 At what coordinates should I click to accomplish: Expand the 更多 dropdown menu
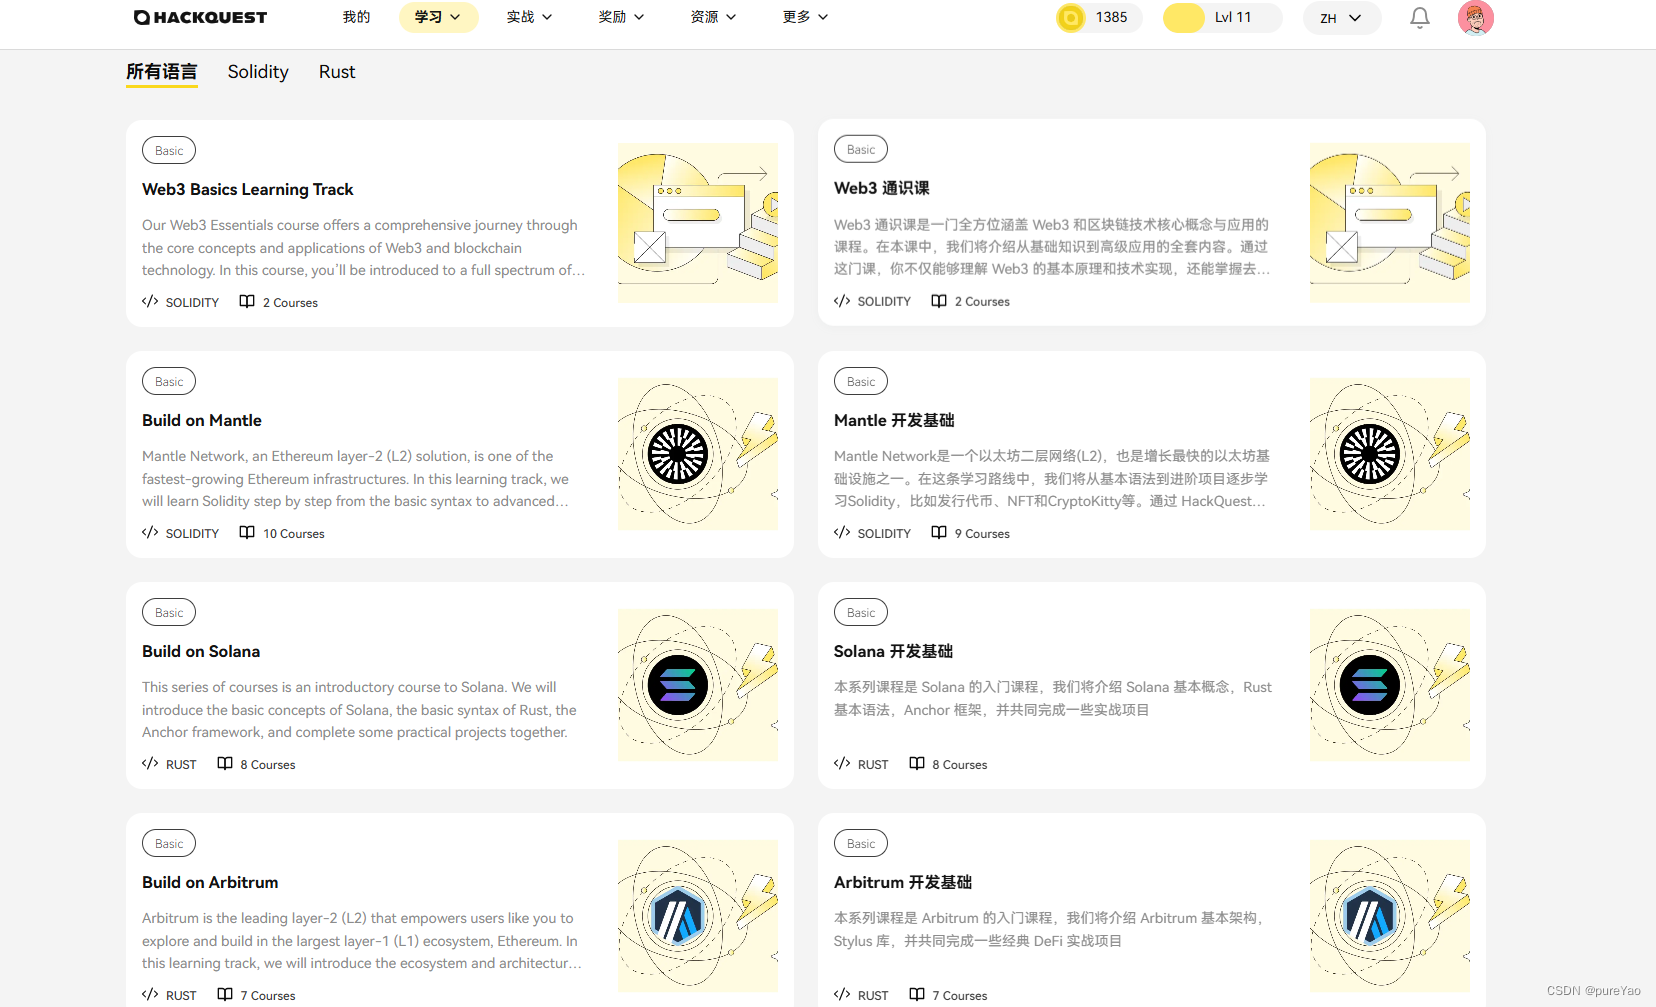(805, 17)
